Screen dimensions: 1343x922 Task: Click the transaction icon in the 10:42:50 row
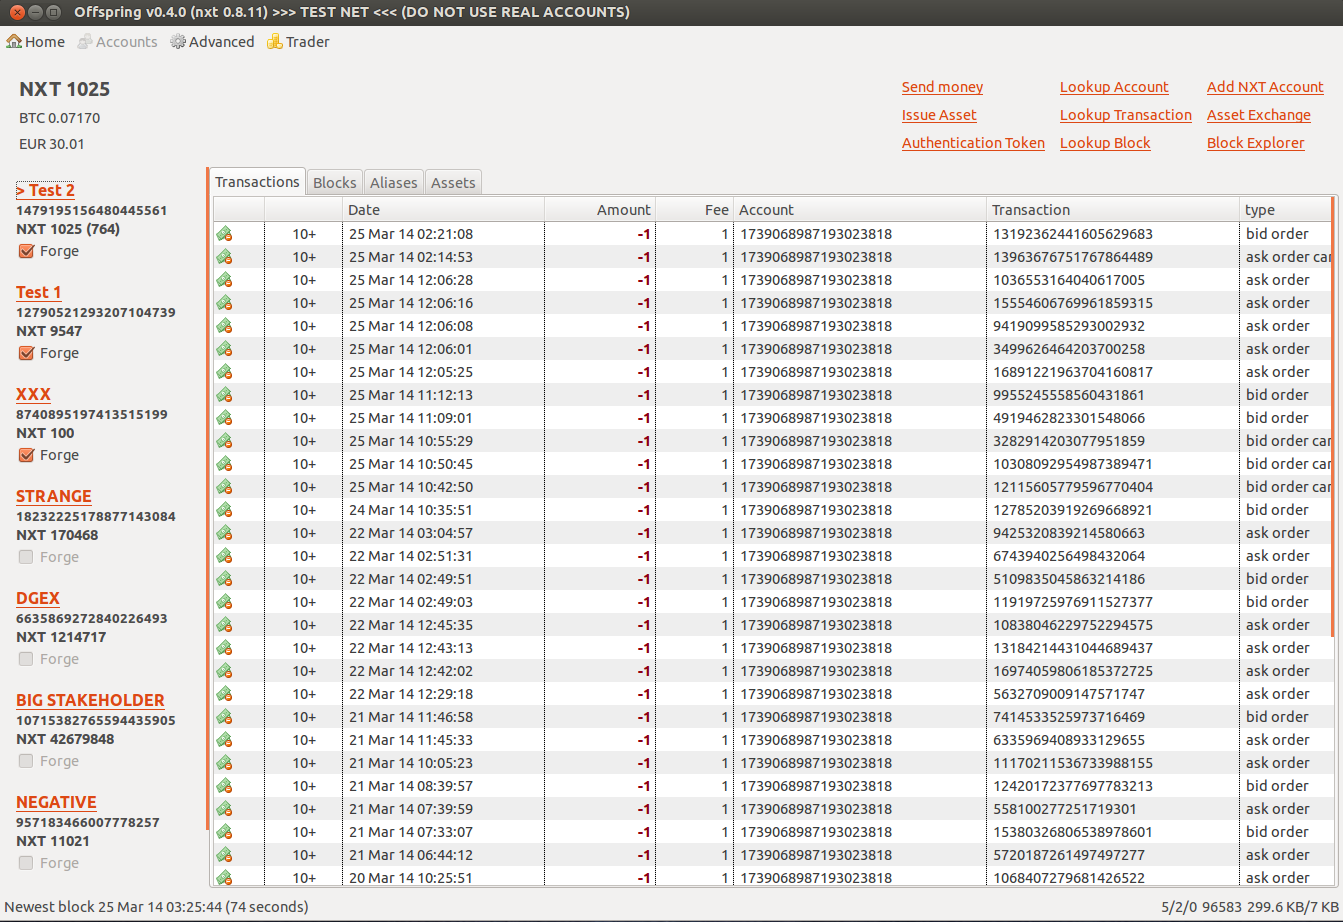224,487
